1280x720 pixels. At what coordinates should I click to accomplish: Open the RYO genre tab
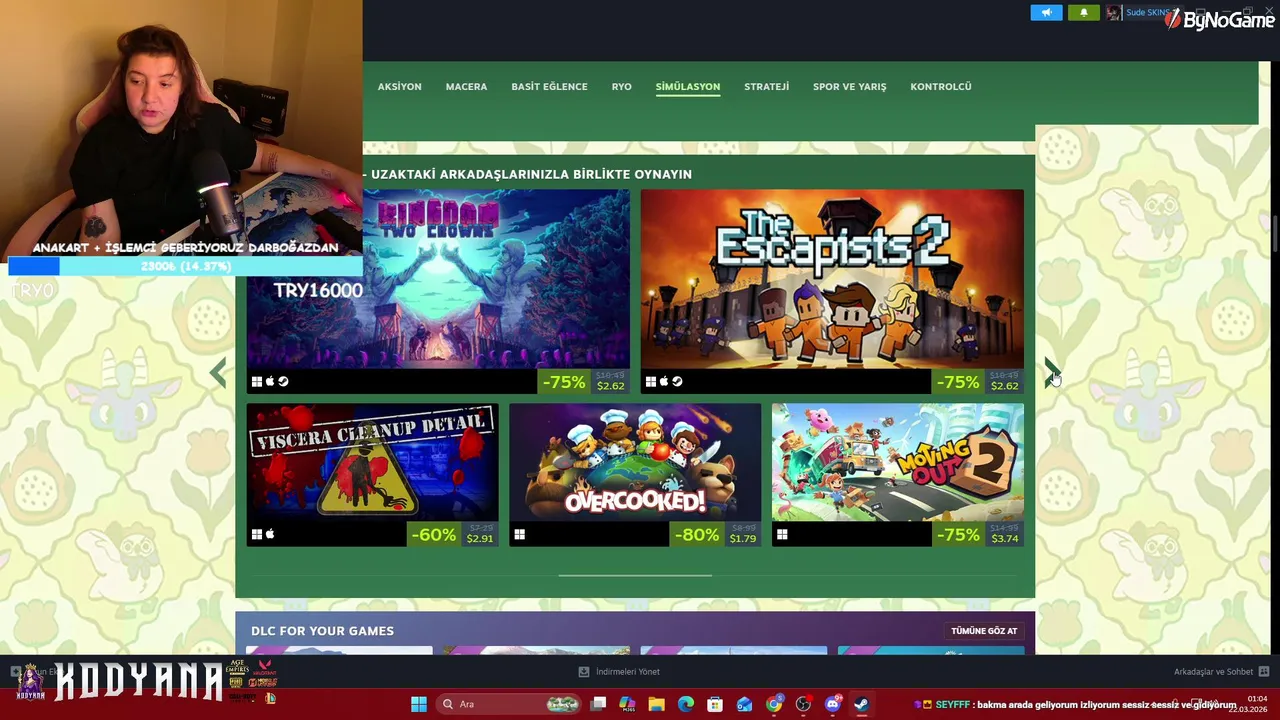[x=621, y=87]
